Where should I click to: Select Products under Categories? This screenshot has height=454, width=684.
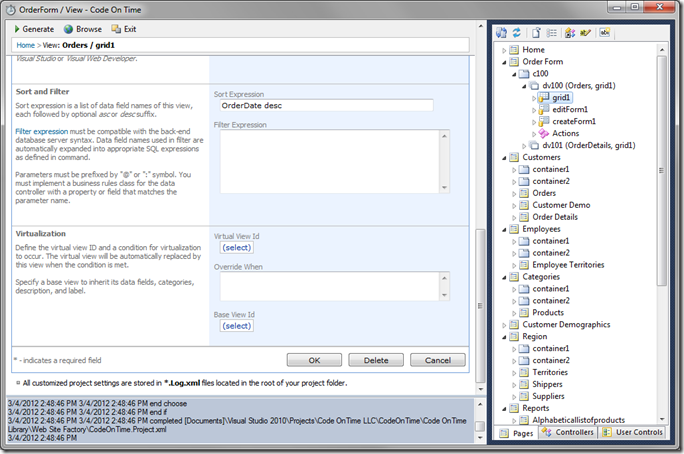(548, 313)
